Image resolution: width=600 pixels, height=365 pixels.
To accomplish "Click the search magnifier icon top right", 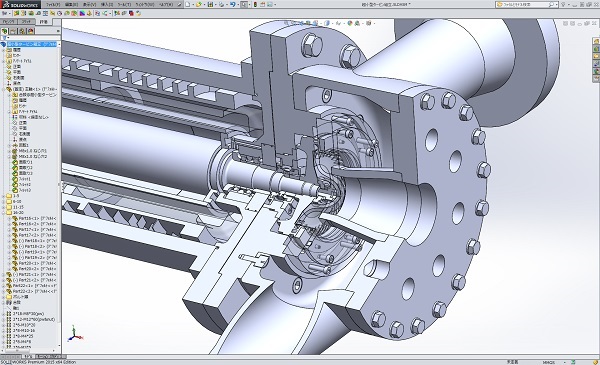I will [551, 4].
